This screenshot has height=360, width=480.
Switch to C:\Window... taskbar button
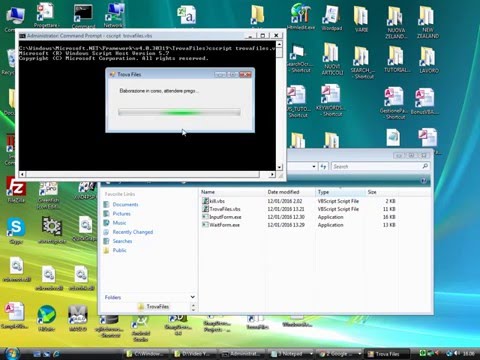[x=146, y=354]
